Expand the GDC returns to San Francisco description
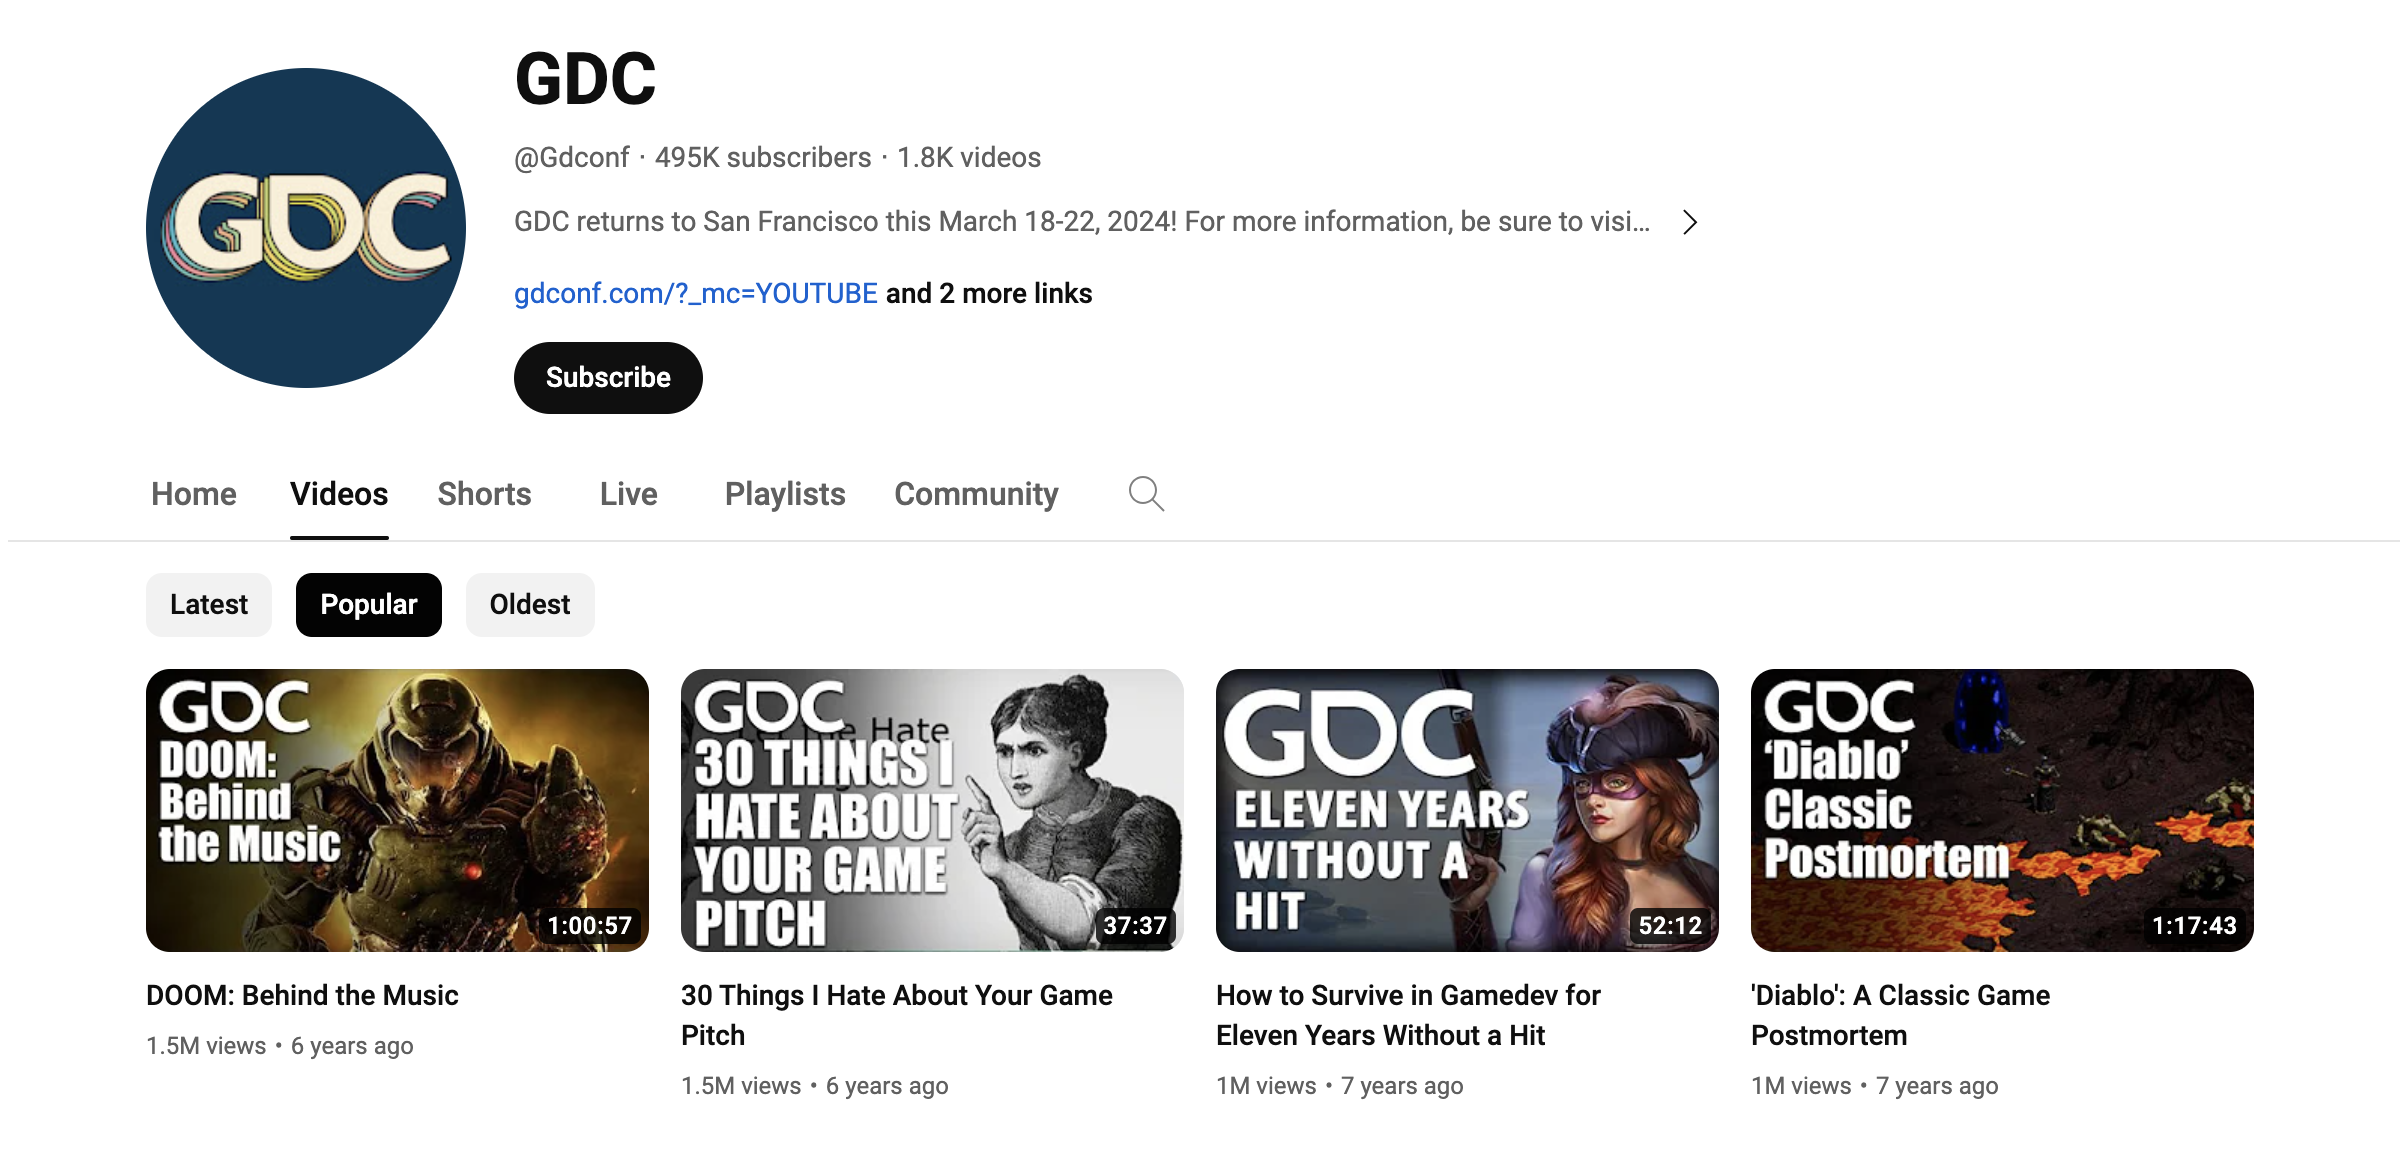Viewport: 2400px width, 1168px height. coord(1081,222)
